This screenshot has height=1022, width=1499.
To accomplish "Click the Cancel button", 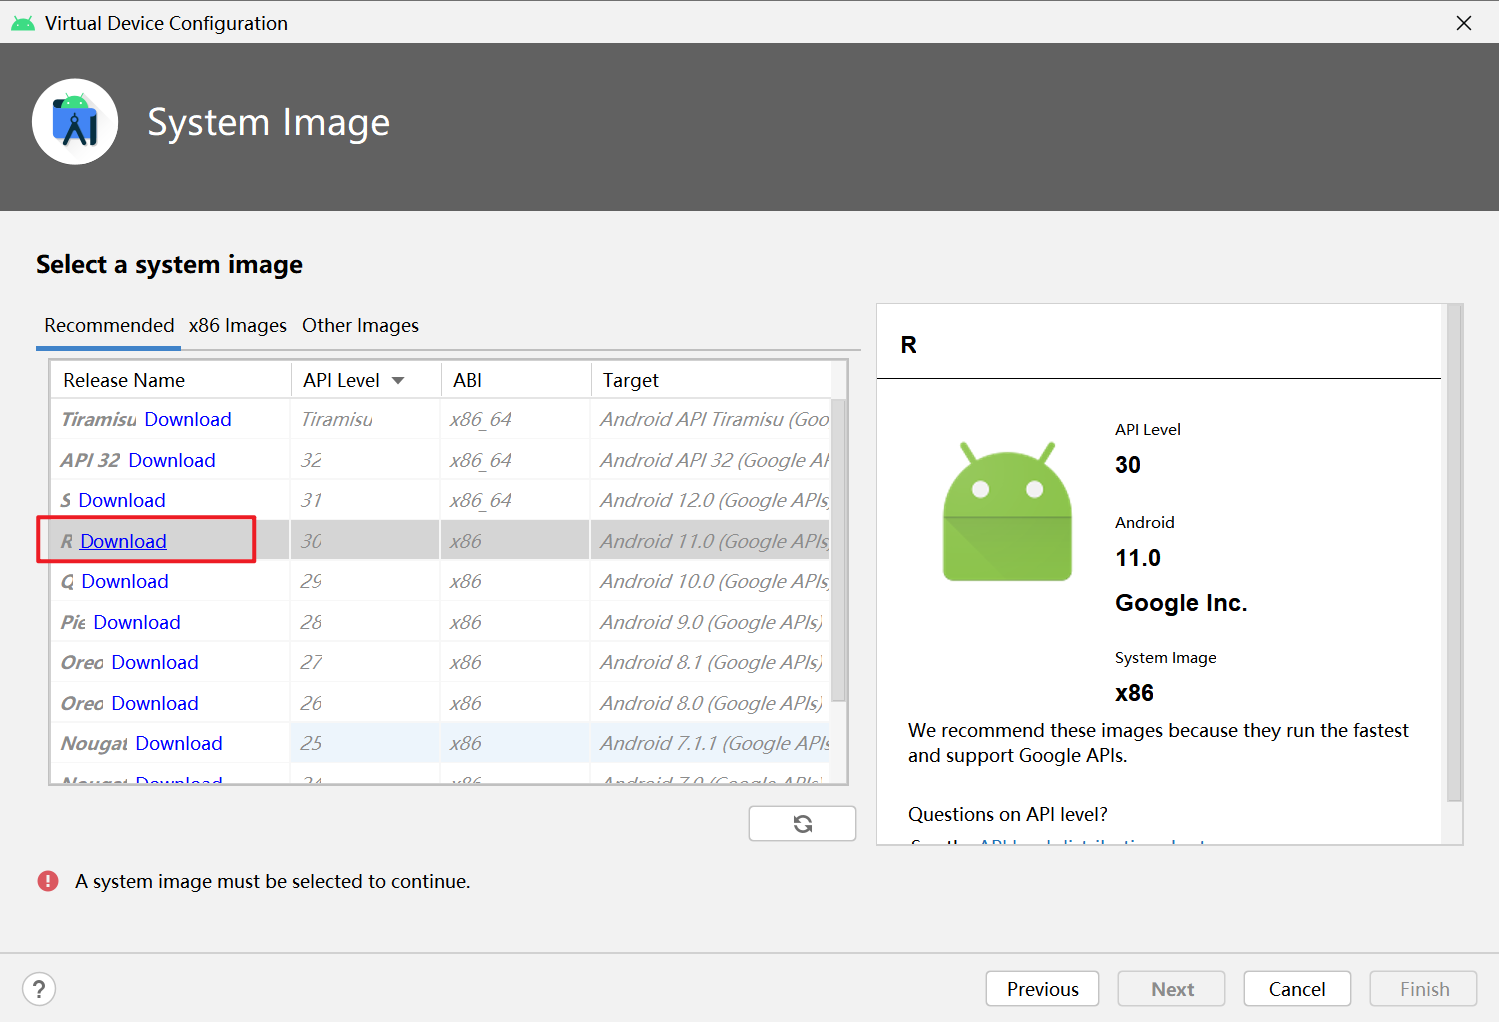I will 1297,989.
